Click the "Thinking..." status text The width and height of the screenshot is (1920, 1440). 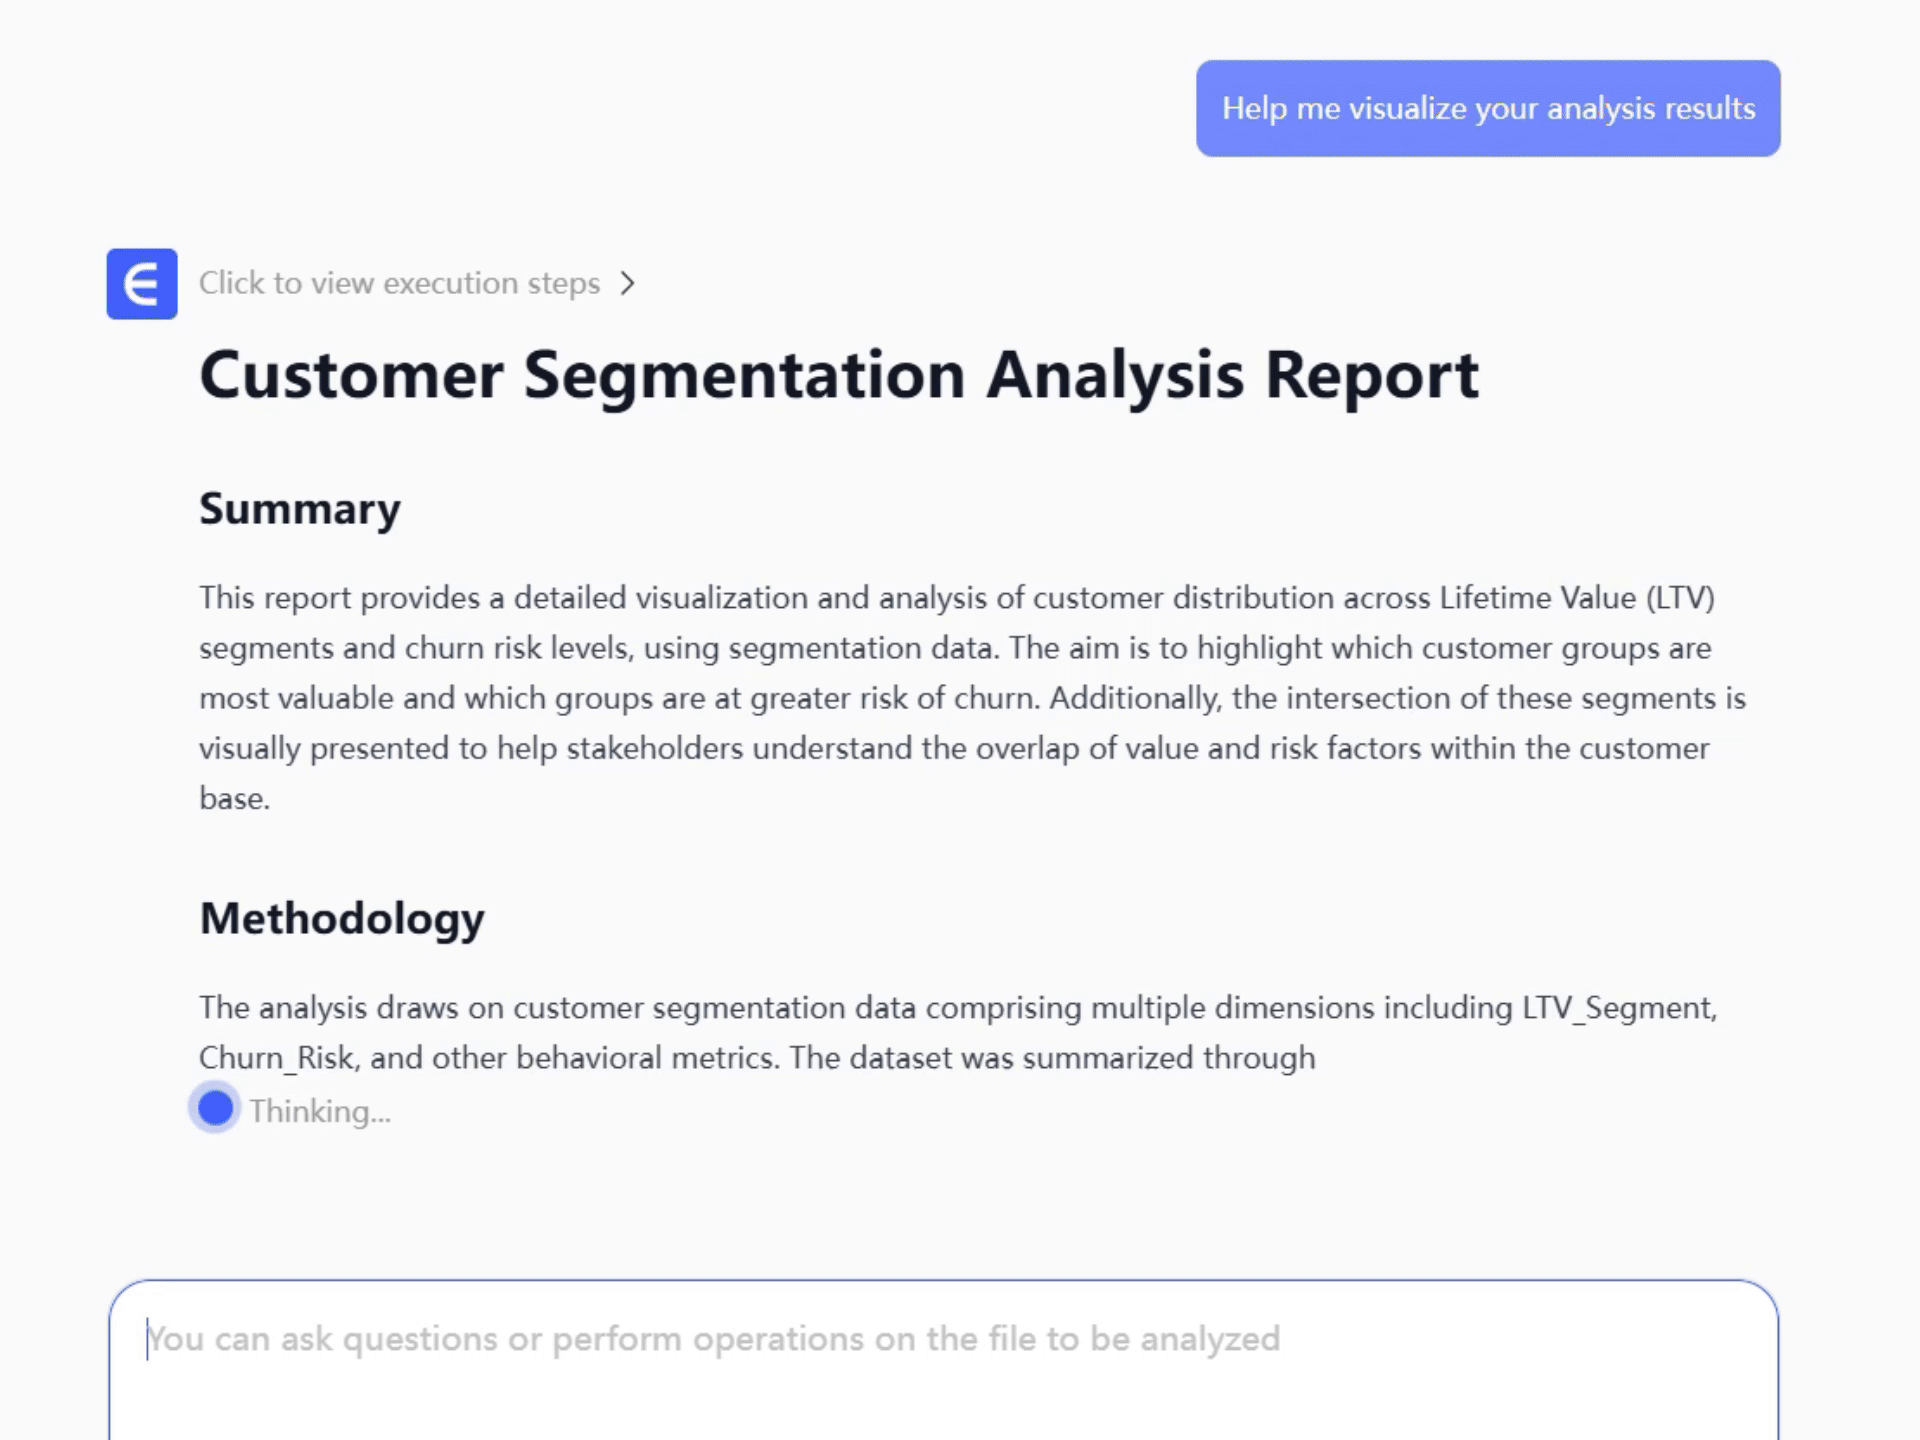[320, 1112]
